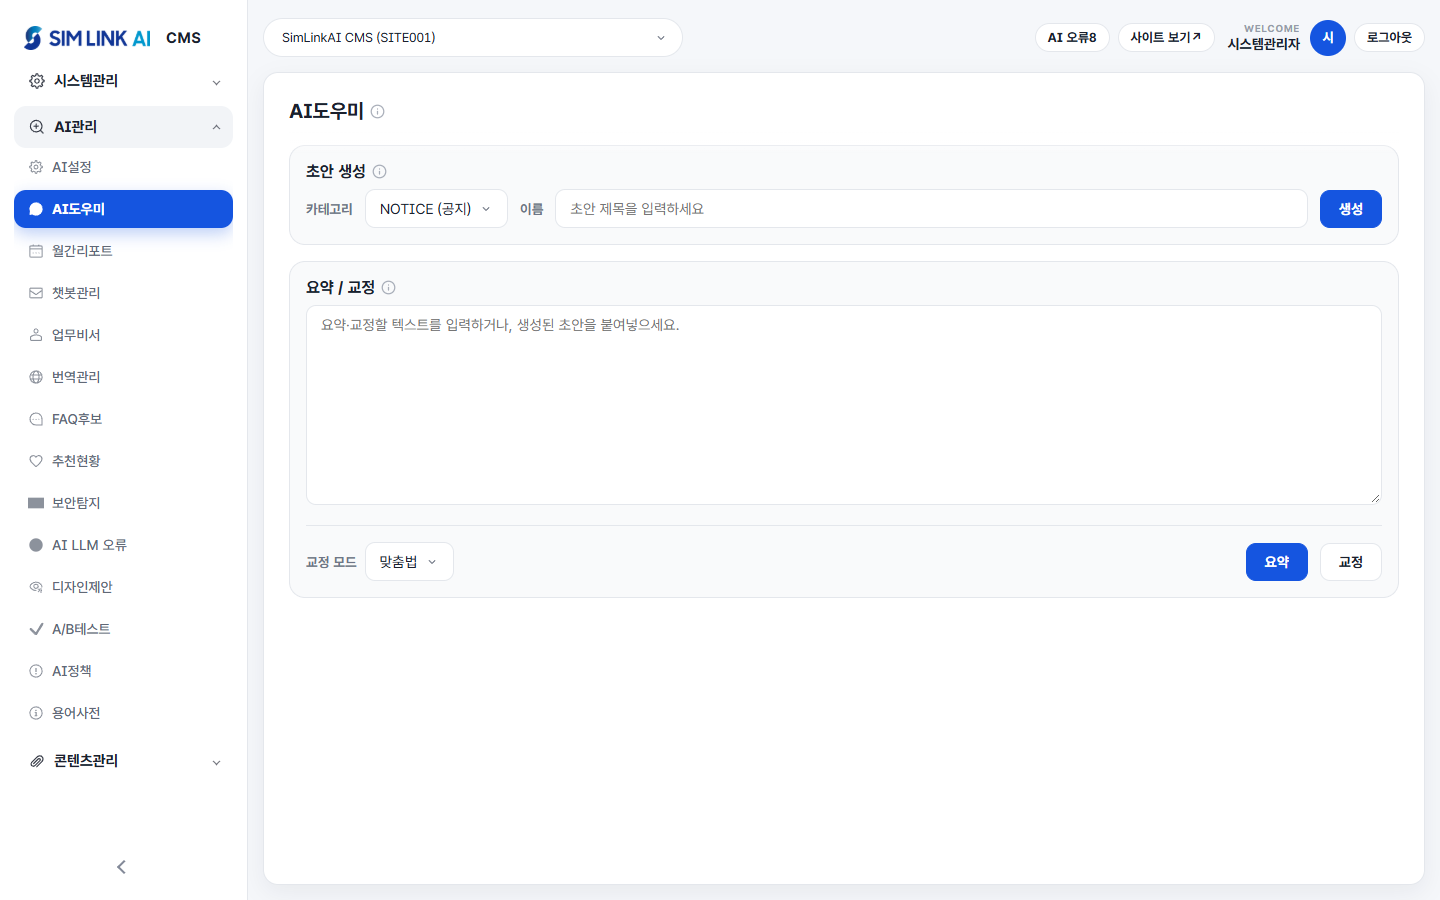Click the 월간리포트 calendar icon
This screenshot has width=1440, height=900.
36,251
